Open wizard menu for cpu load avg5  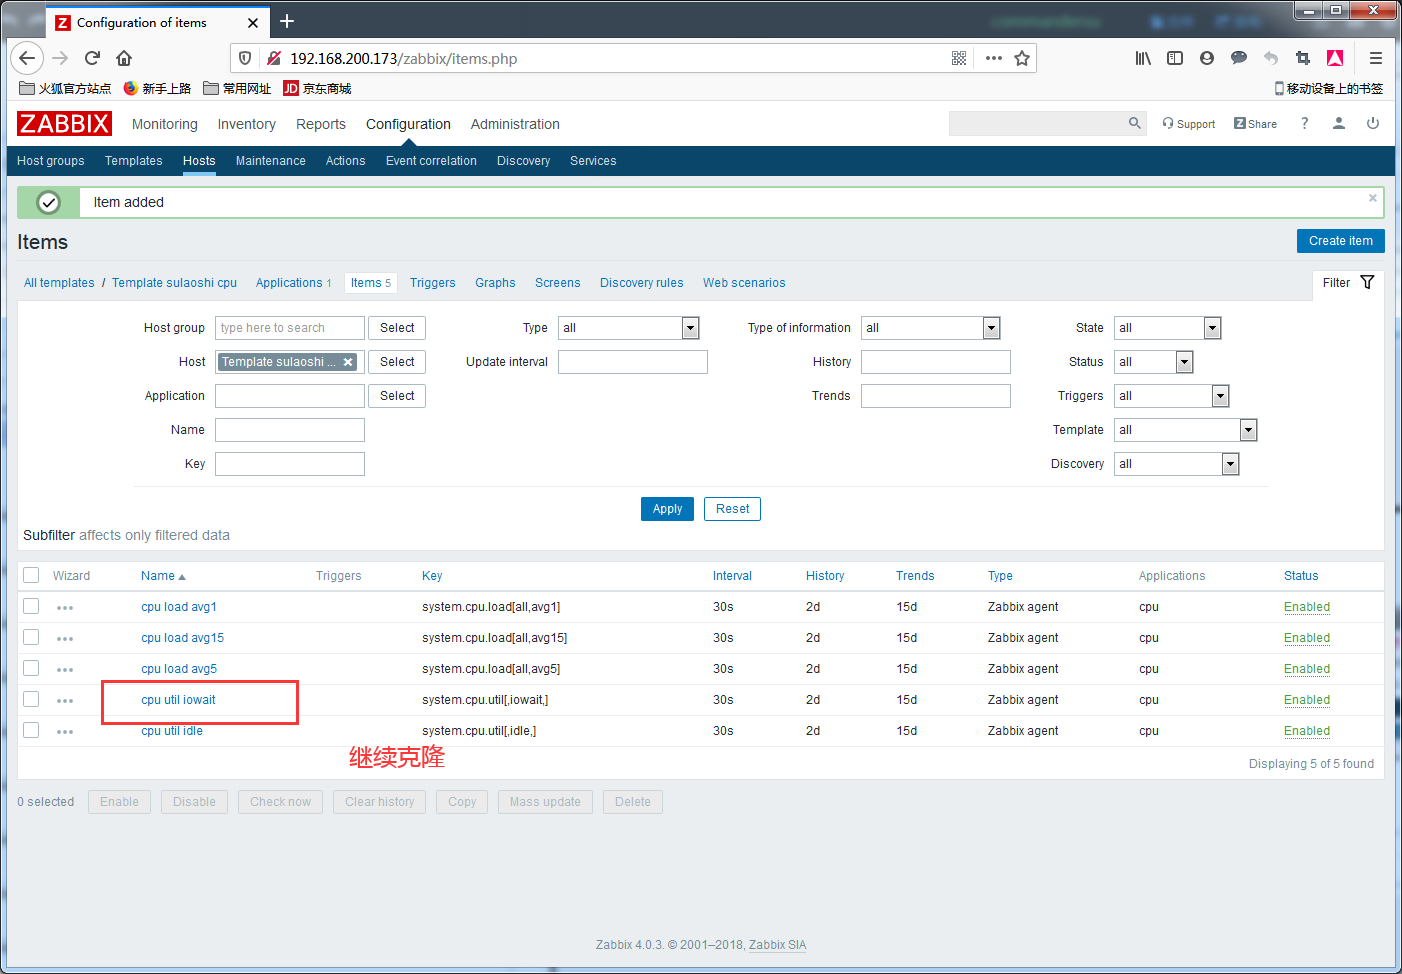tap(65, 670)
